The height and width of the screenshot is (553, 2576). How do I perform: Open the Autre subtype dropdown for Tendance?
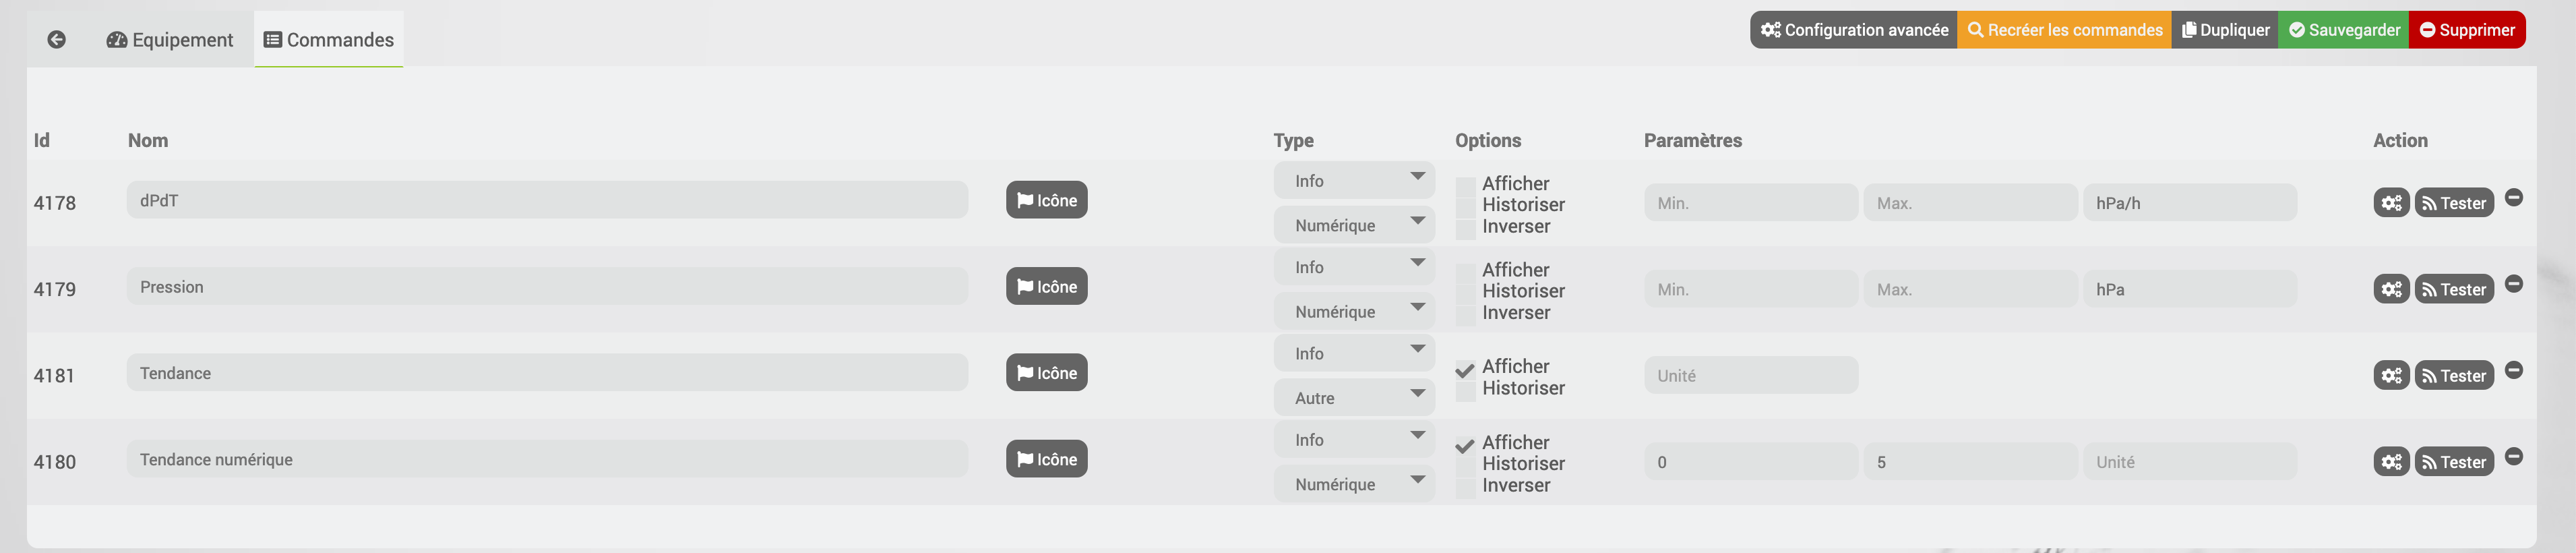click(x=1353, y=398)
